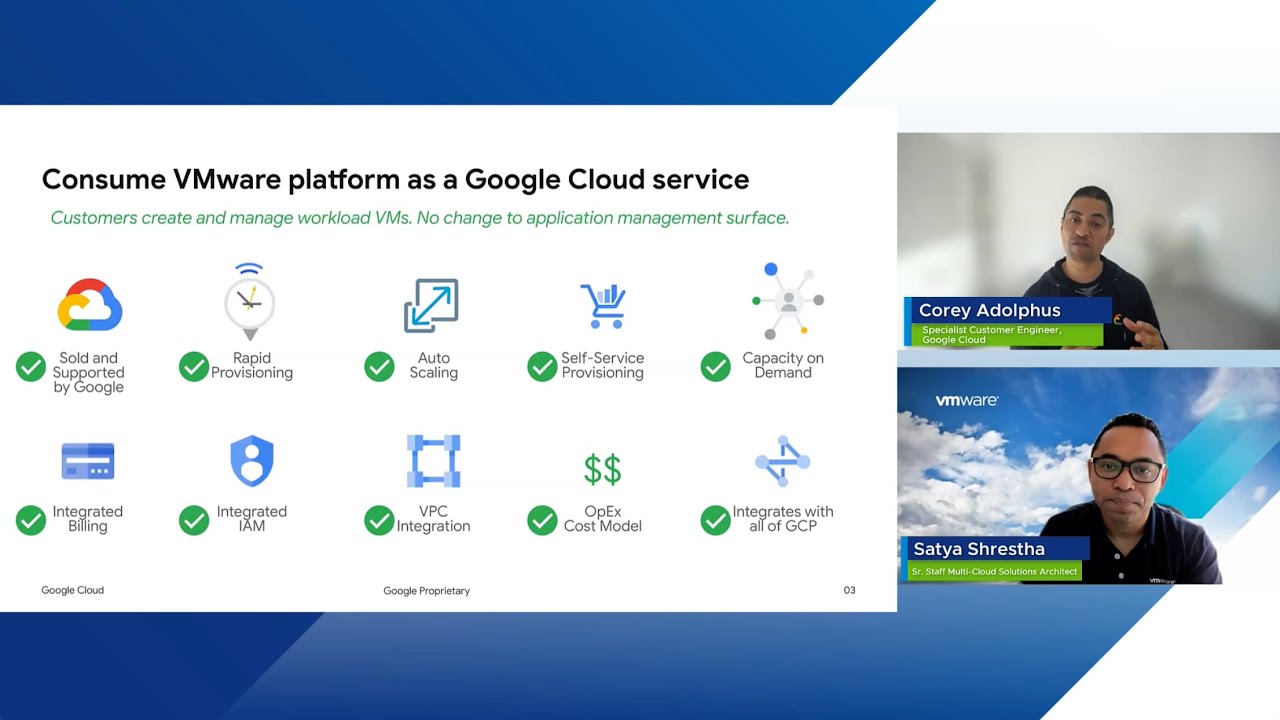This screenshot has height=720, width=1280.
Task: Click the Corey Adolphus name banner
Action: 1005,311
